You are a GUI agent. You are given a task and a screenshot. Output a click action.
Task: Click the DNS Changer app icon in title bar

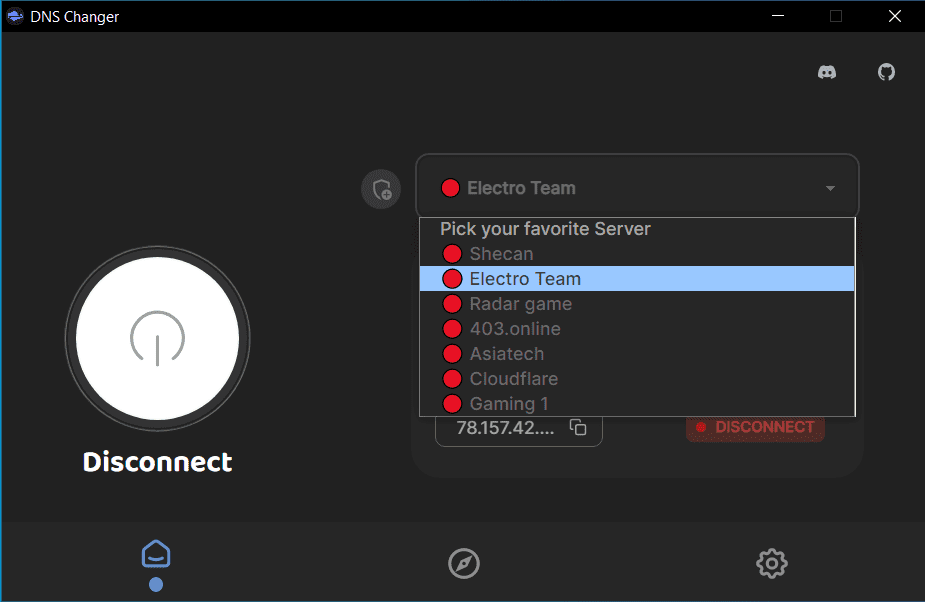click(15, 16)
